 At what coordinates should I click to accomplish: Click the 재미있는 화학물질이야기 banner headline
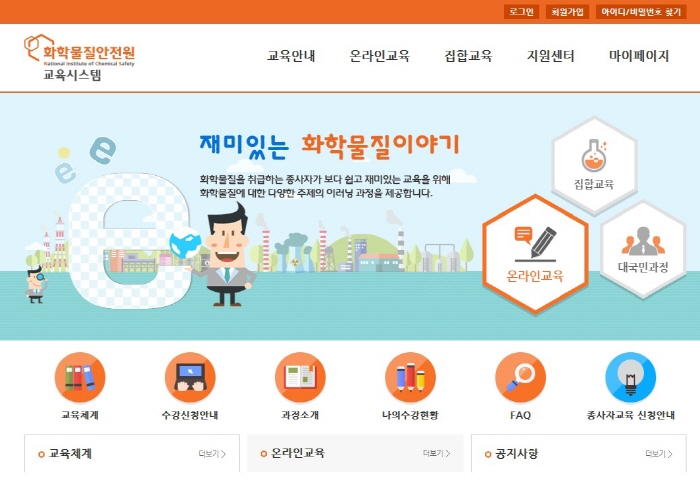[329, 146]
